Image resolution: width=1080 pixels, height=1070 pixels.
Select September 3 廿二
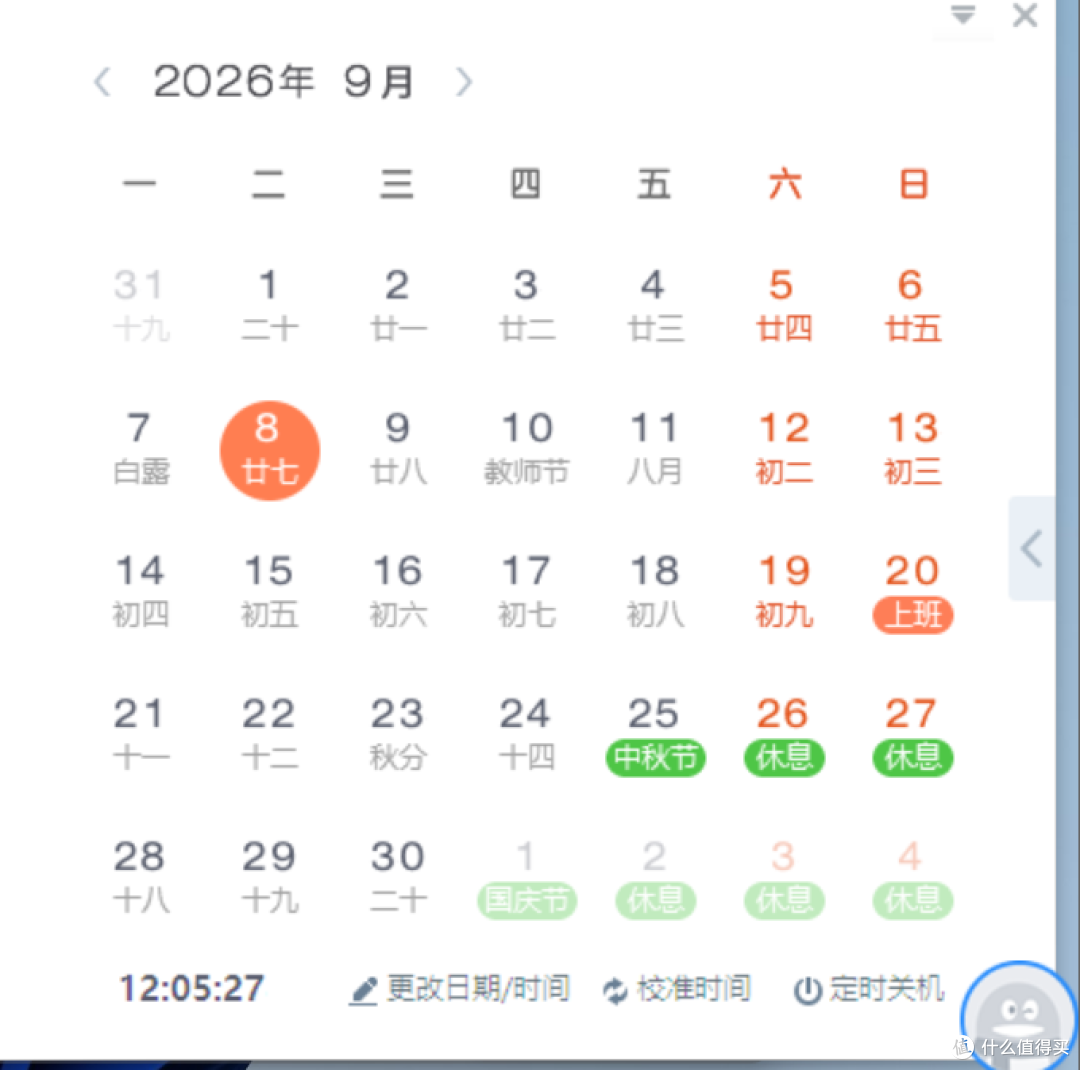coord(527,305)
